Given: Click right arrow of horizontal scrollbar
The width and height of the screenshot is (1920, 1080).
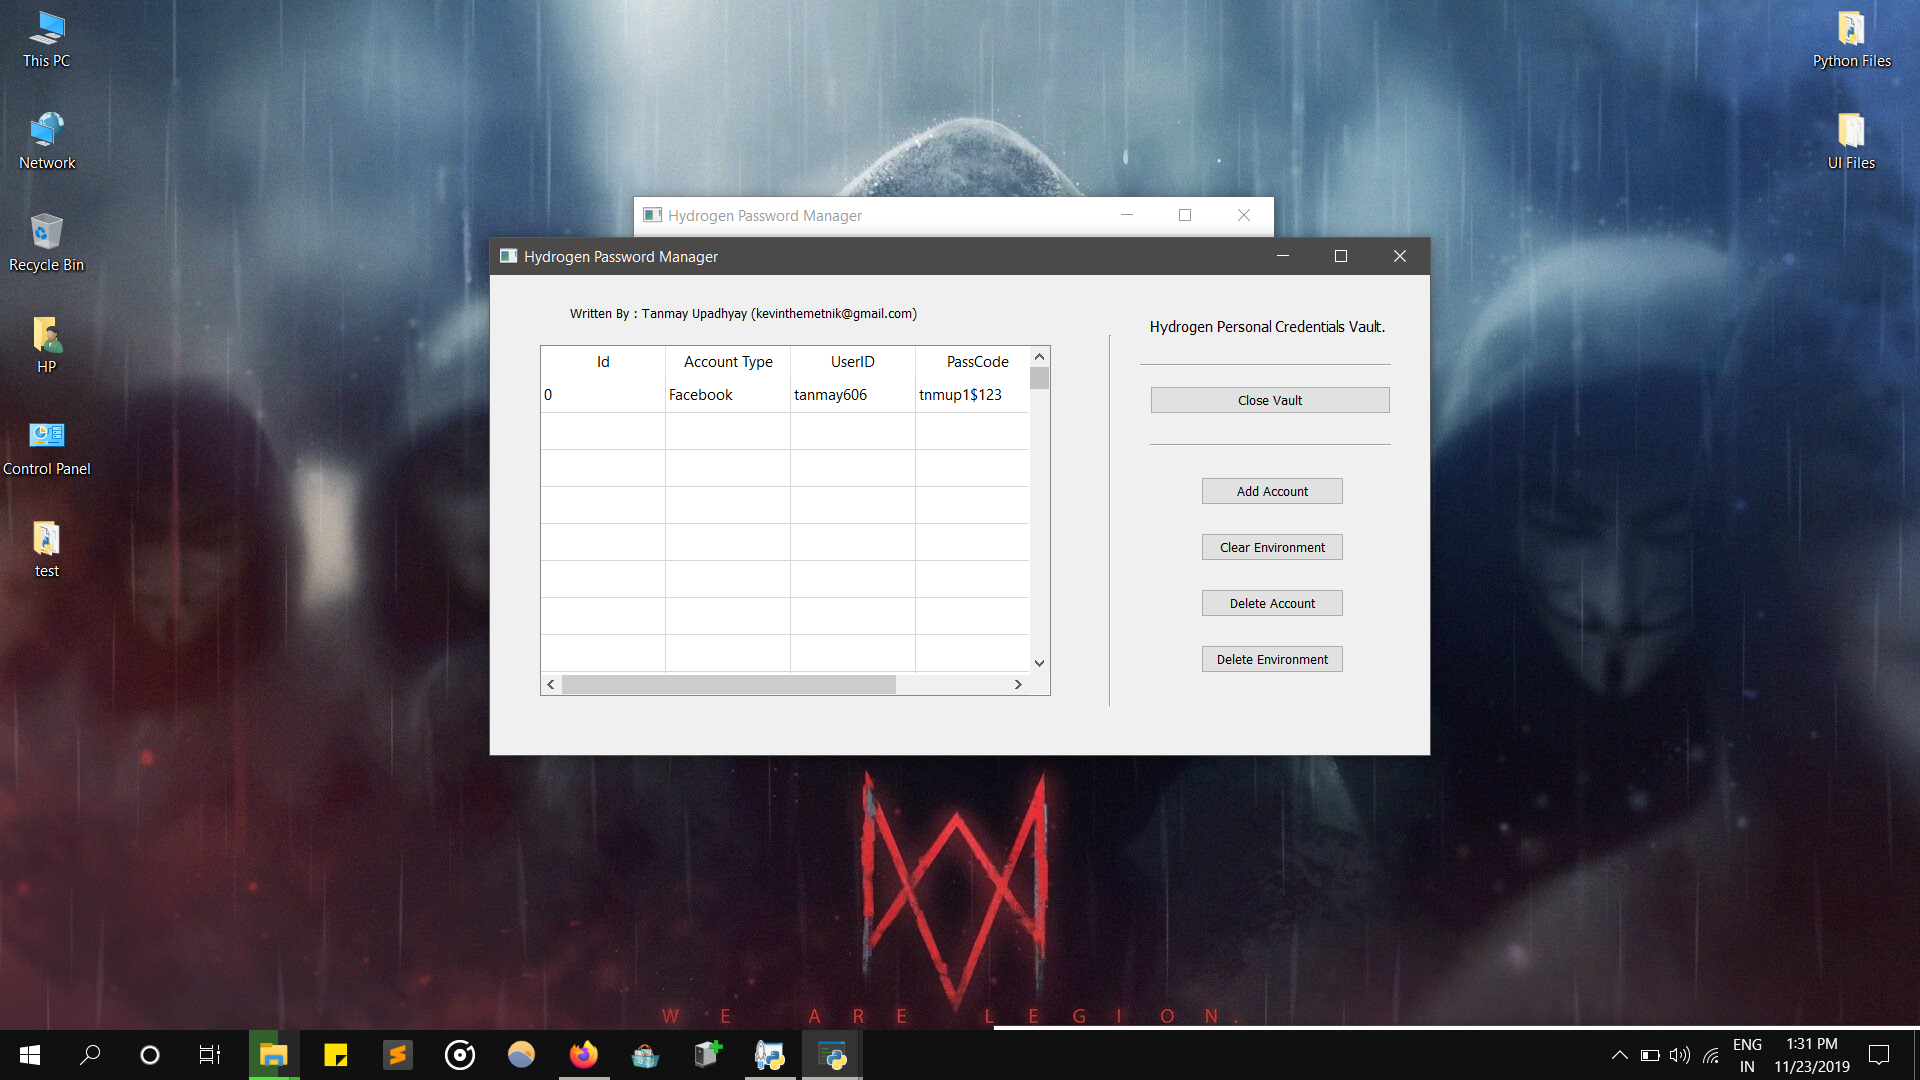Looking at the screenshot, I should tap(1018, 685).
